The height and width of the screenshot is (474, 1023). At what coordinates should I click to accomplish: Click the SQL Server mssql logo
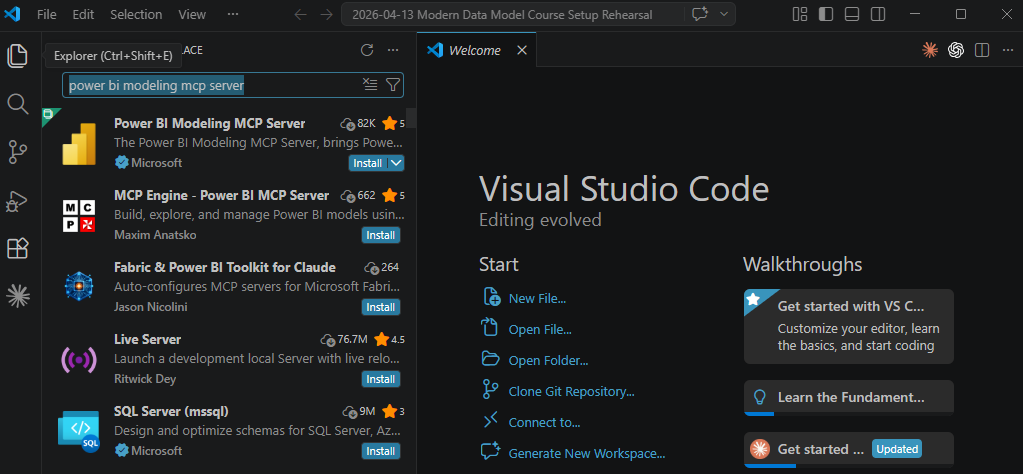click(79, 430)
